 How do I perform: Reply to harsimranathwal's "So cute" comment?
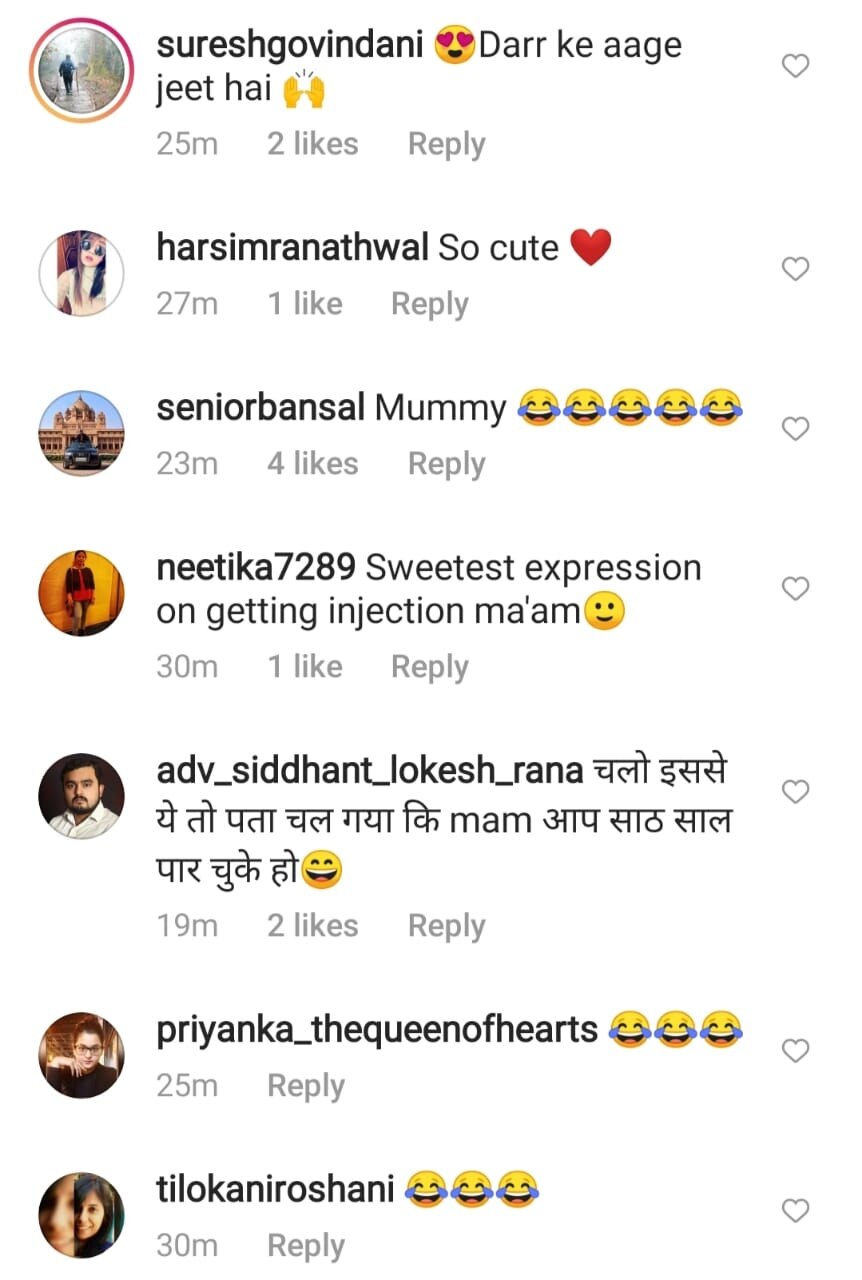(x=429, y=304)
